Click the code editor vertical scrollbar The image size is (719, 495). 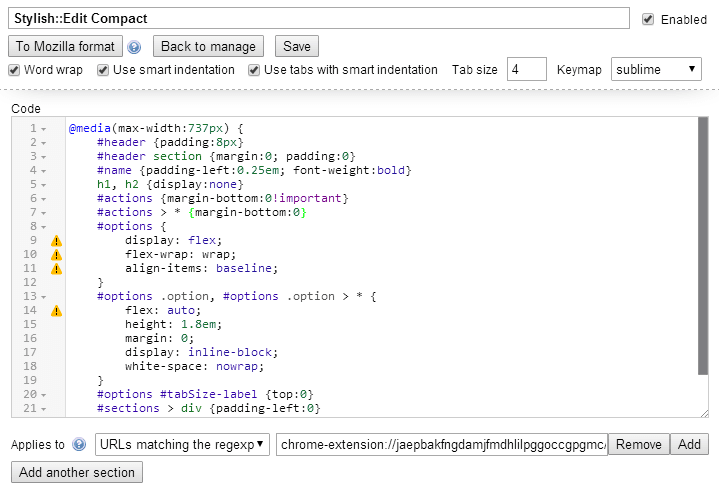[x=703, y=245]
